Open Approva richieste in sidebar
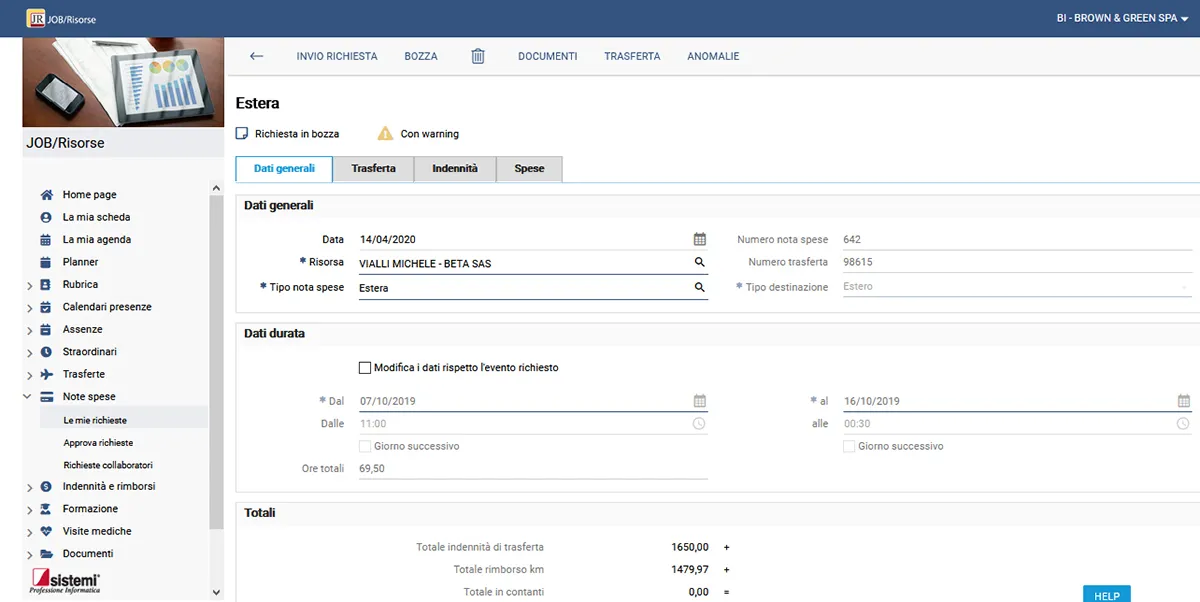1200x602 pixels. tap(98, 443)
